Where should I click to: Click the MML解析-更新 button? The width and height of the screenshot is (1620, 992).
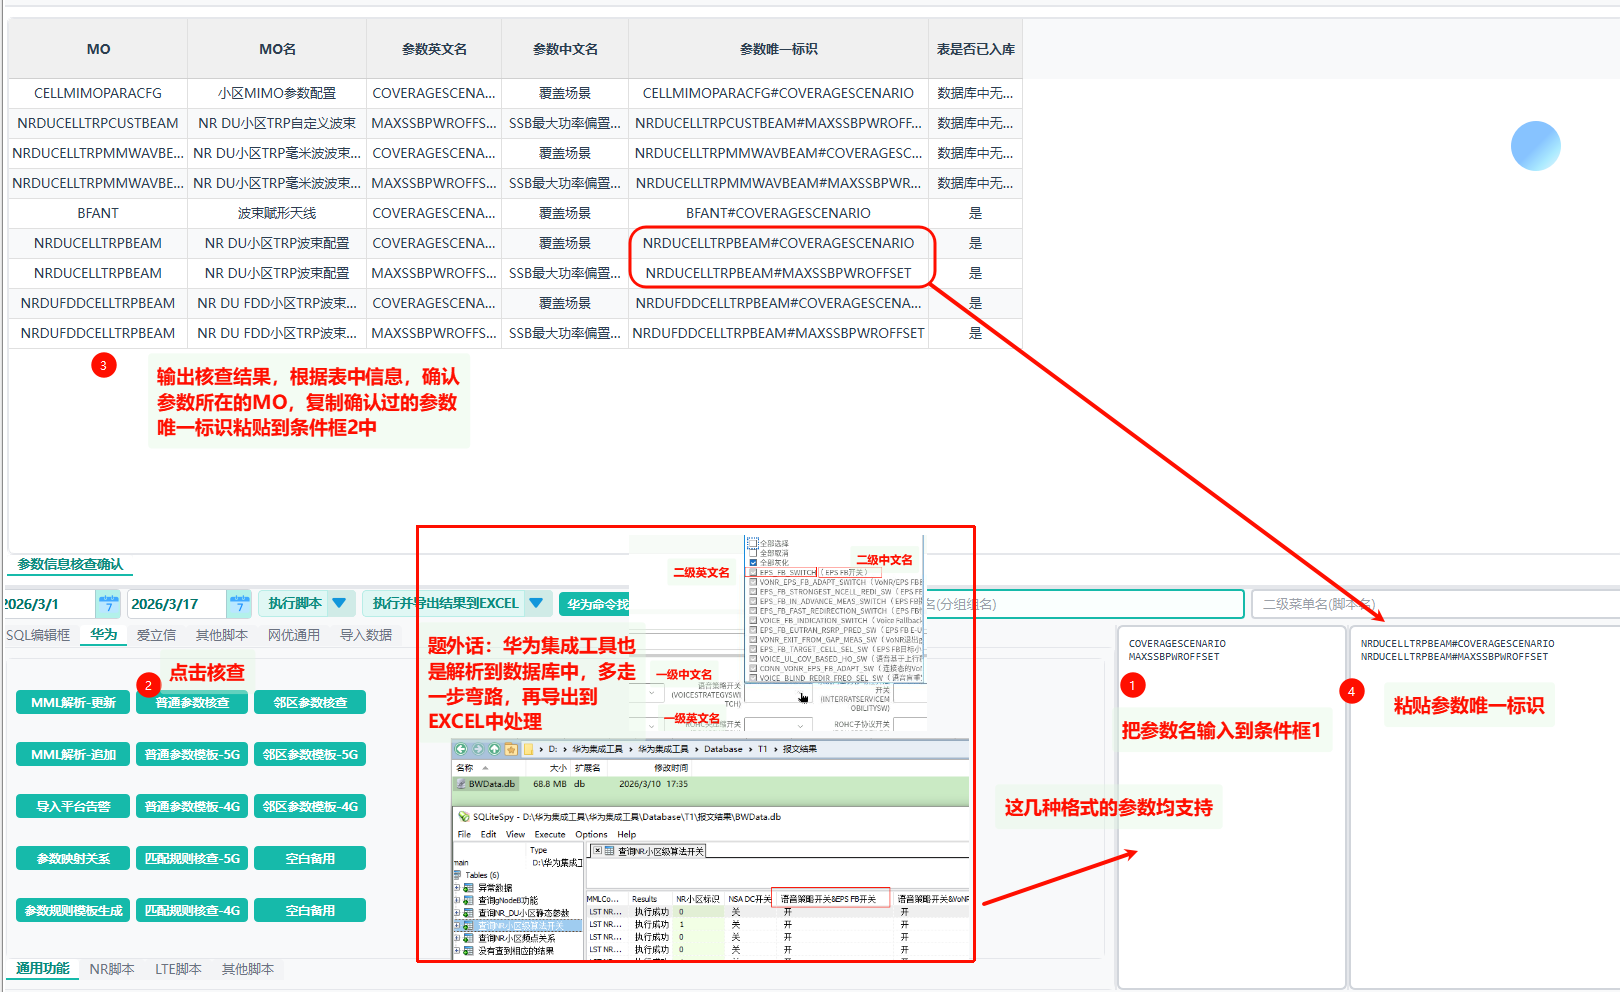73,702
